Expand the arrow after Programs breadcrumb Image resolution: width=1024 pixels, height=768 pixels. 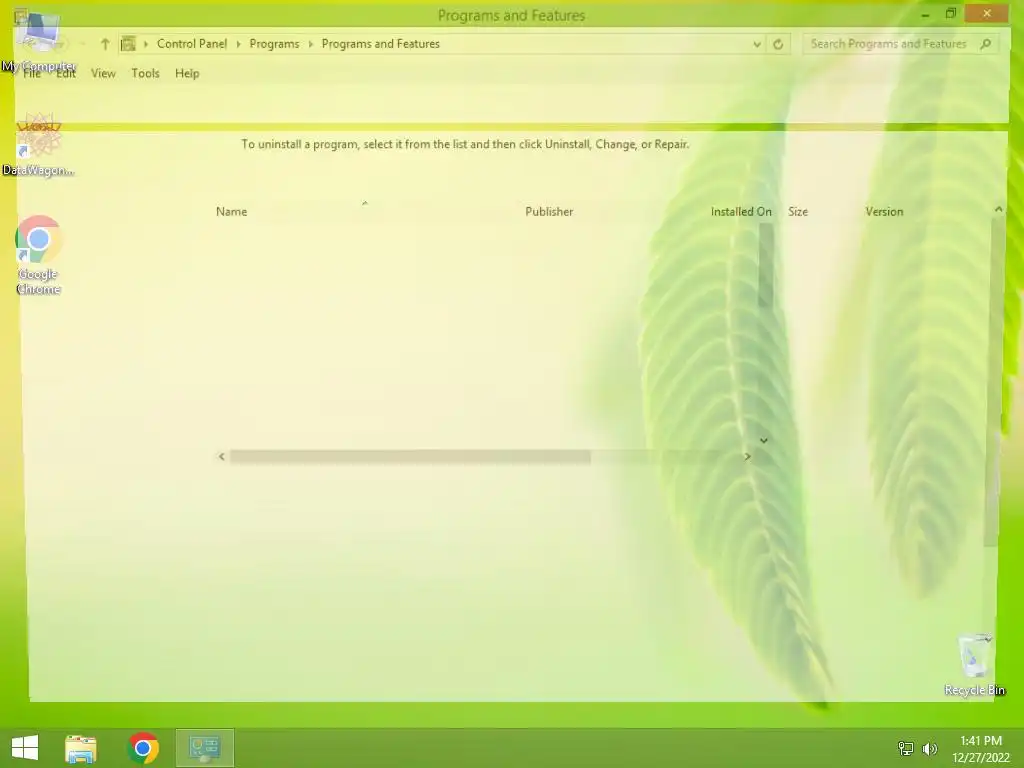point(311,44)
